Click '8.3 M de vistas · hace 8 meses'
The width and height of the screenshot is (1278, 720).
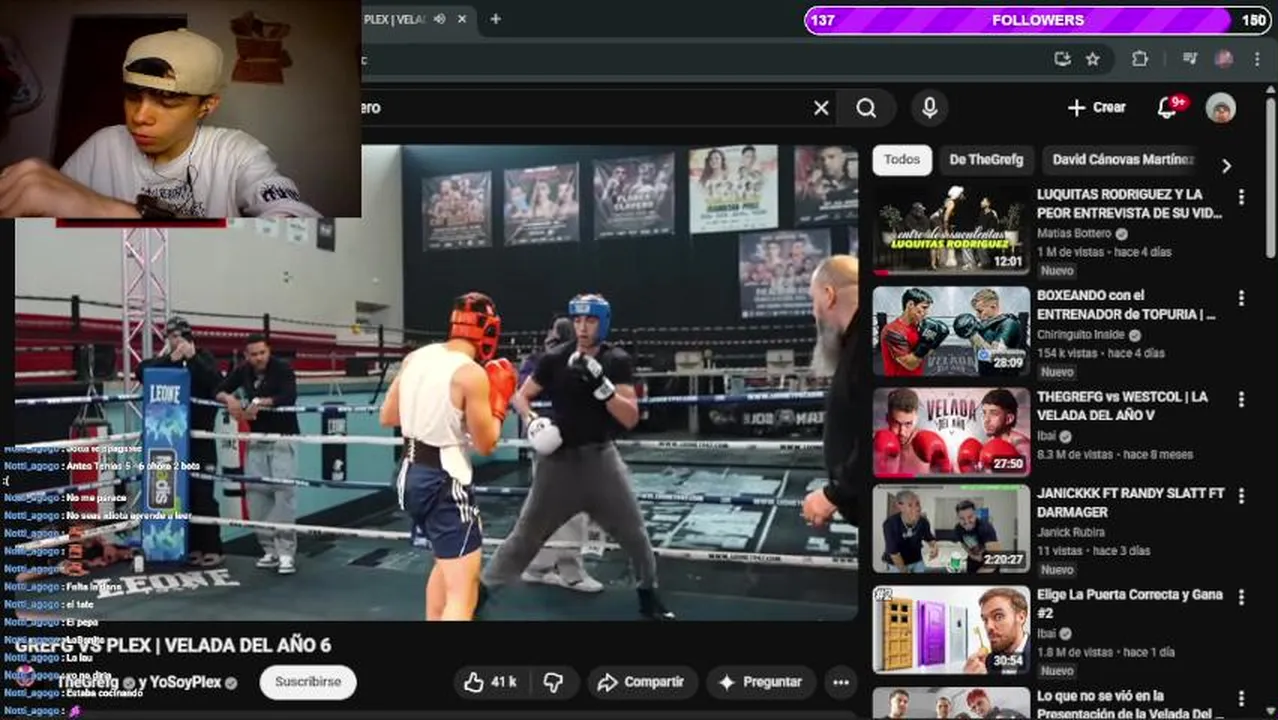[1115, 454]
